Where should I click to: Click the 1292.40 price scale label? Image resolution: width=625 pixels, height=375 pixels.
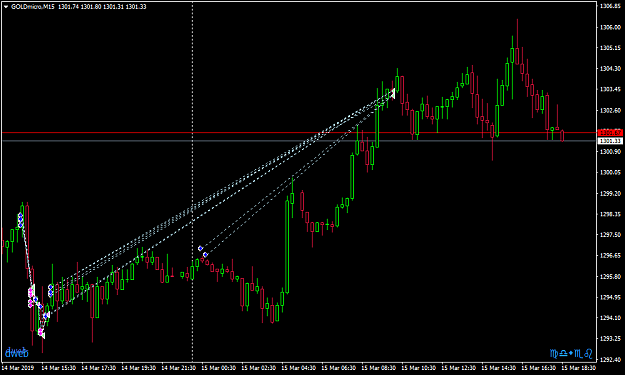pos(610,359)
